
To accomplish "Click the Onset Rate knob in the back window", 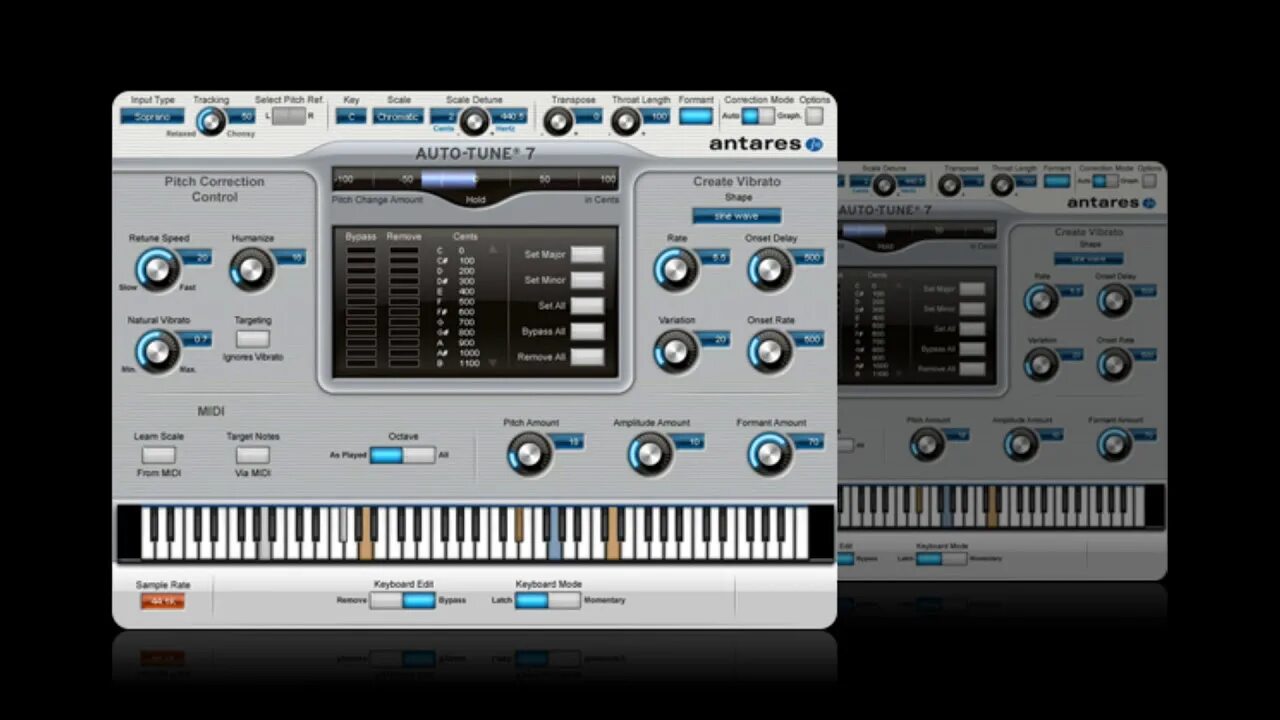I will click(x=1114, y=365).
